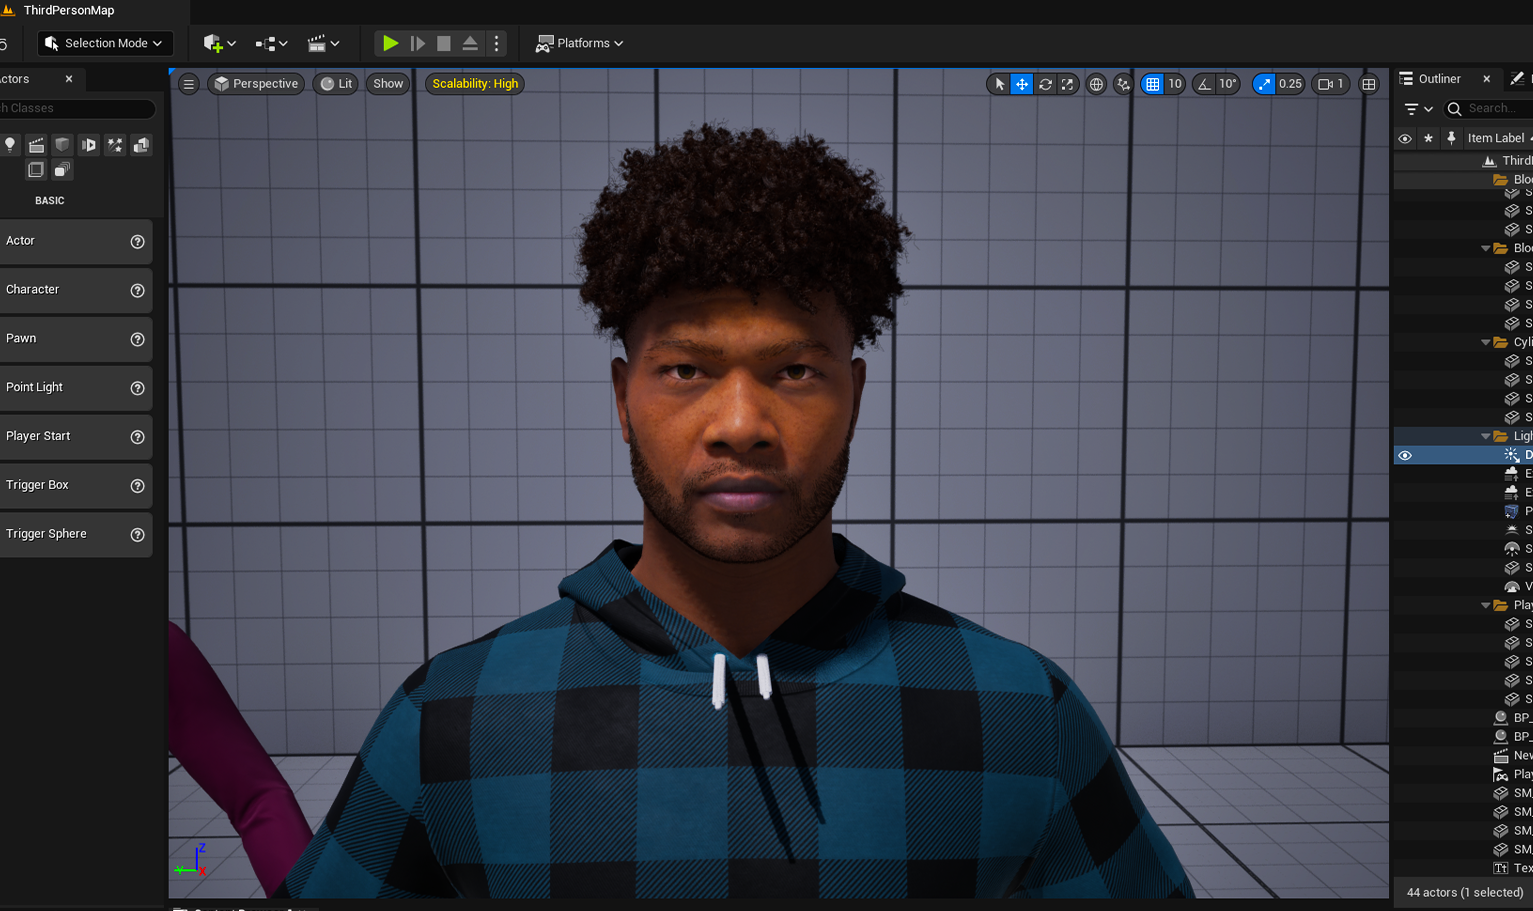Open viewport options hamburger menu
1533x911 pixels.
(x=189, y=84)
